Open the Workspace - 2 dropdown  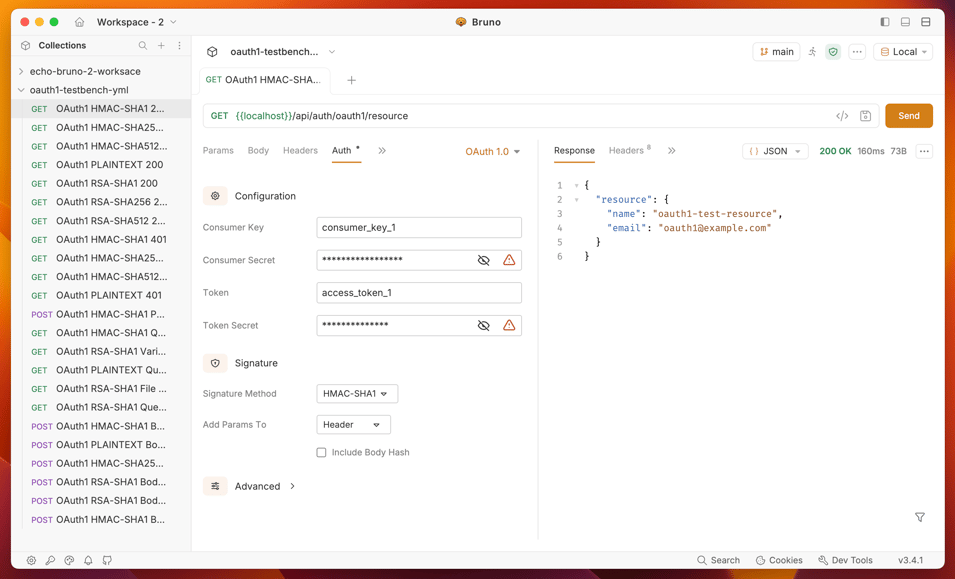136,22
